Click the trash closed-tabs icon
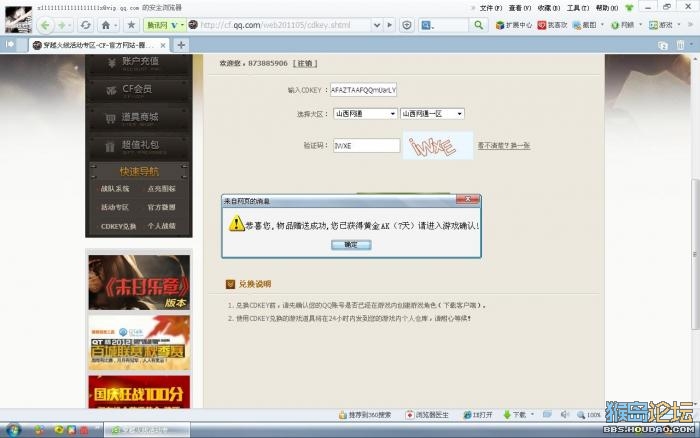This screenshot has height=438, width=700. pyautogui.click(x=680, y=45)
